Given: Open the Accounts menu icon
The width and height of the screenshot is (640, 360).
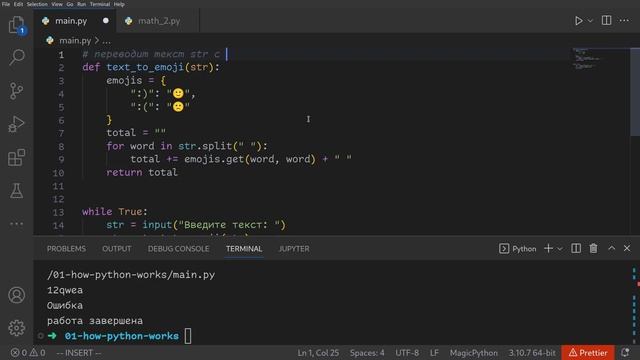Looking at the screenshot, I should 16,295.
